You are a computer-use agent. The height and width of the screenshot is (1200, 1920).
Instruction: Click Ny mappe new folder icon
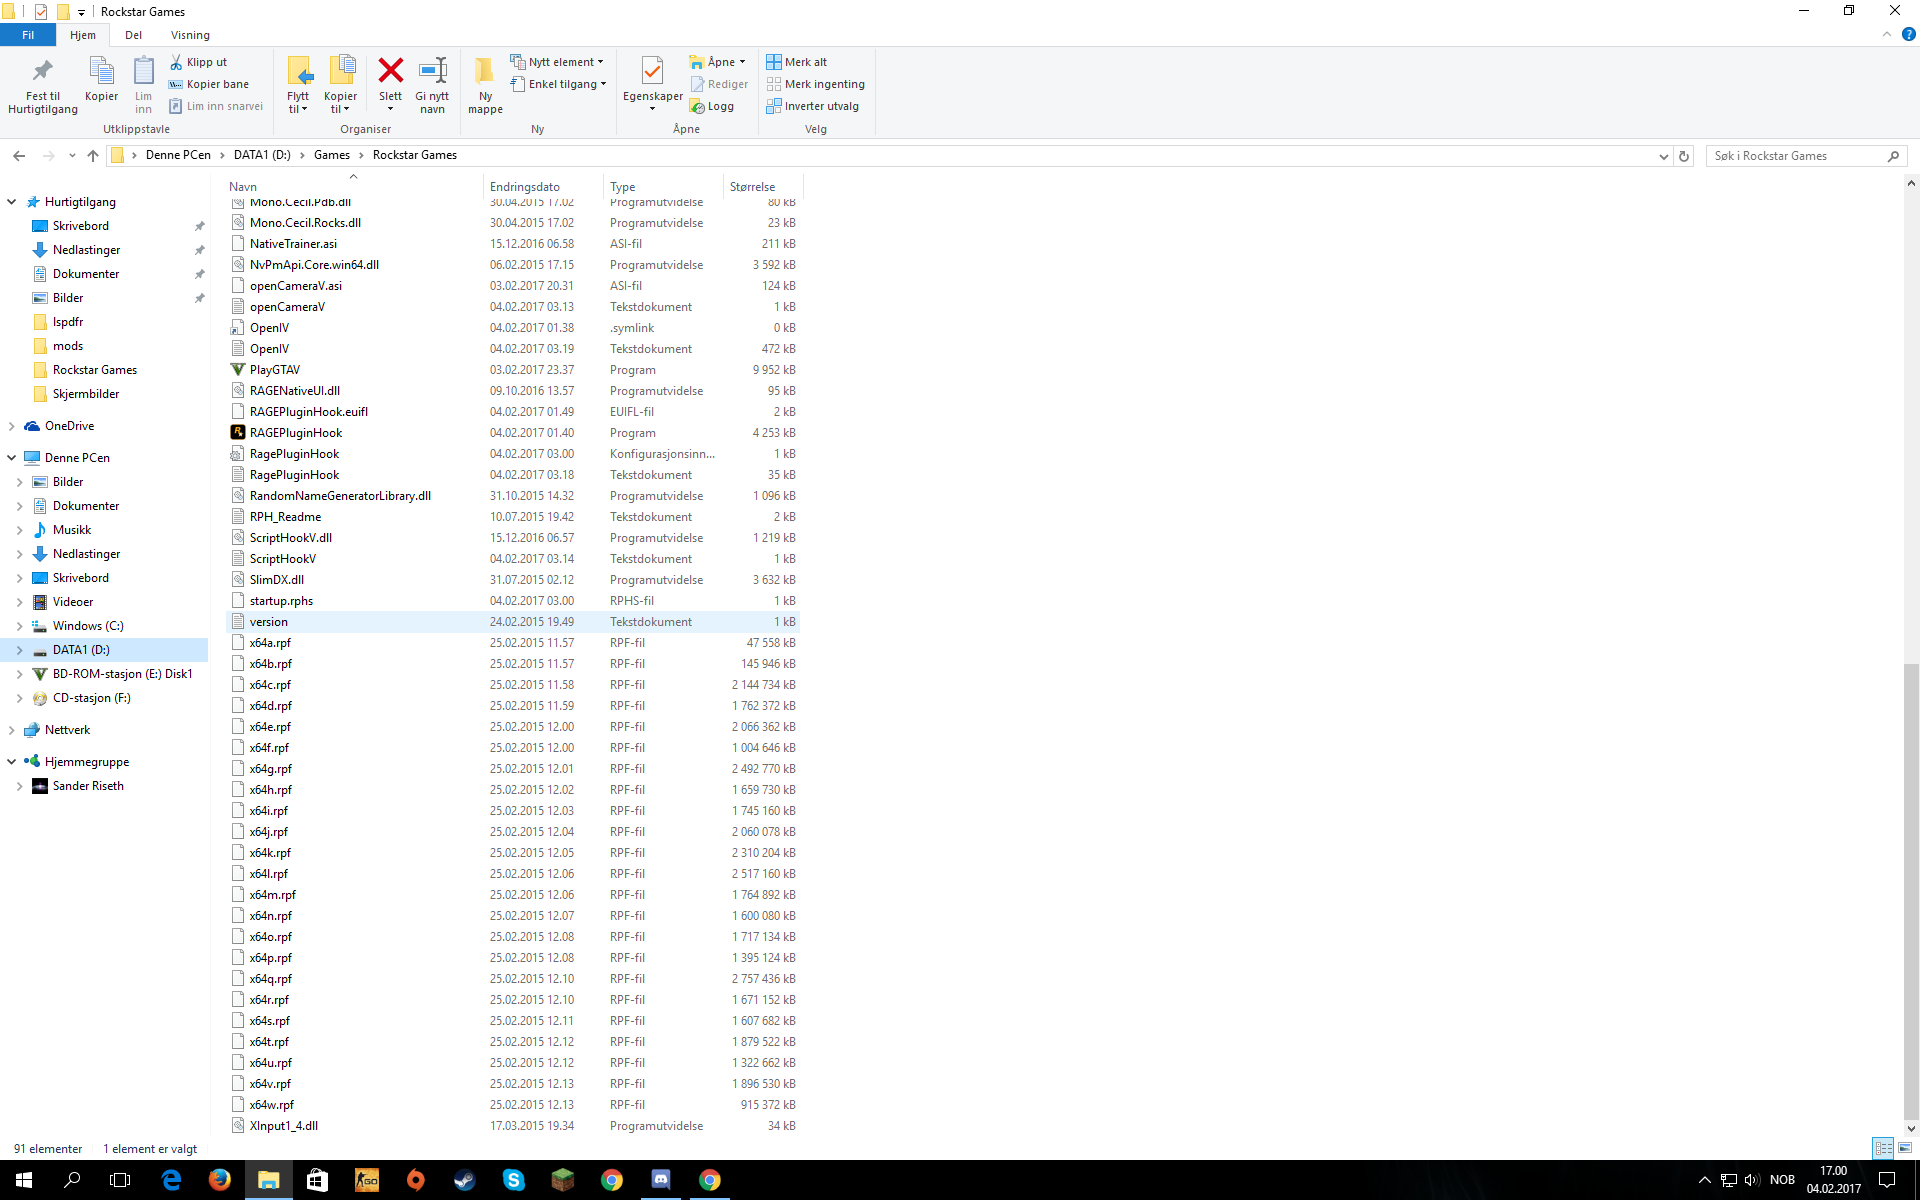click(485, 72)
